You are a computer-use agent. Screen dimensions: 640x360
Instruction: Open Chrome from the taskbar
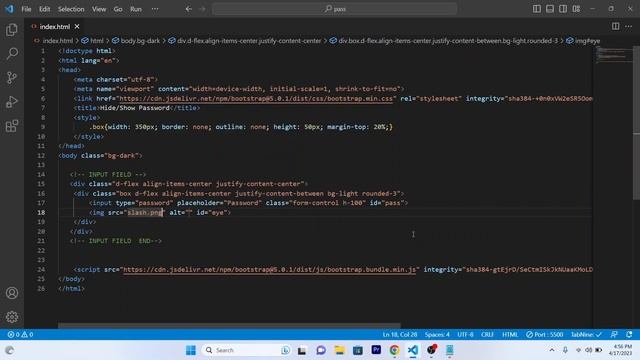(x=394, y=350)
